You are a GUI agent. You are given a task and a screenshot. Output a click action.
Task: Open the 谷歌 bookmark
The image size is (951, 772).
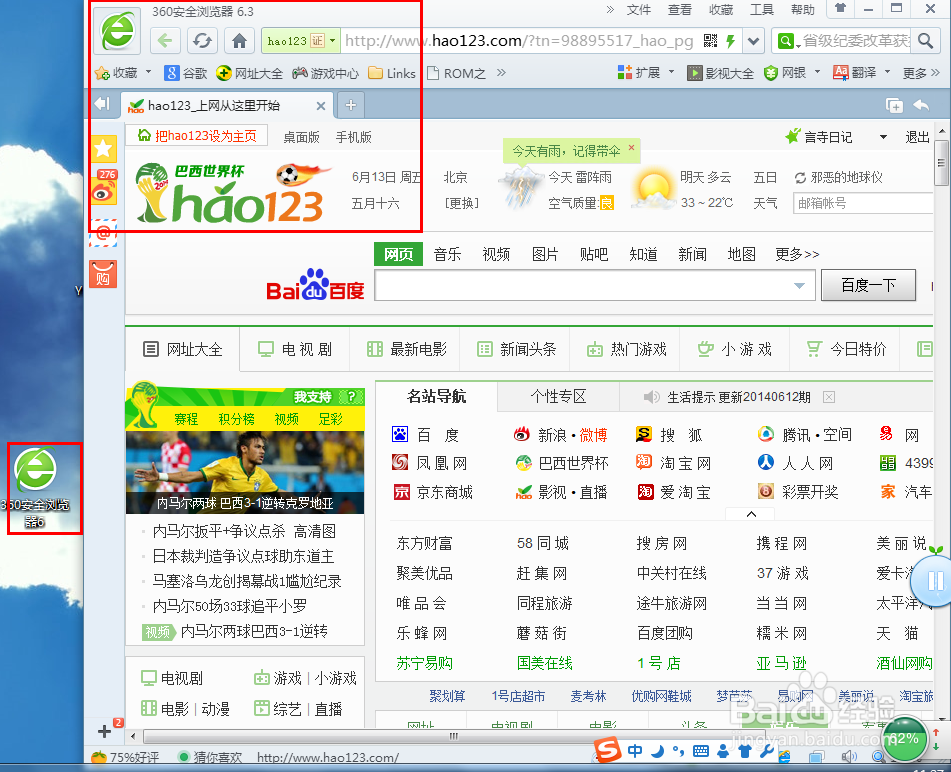186,73
